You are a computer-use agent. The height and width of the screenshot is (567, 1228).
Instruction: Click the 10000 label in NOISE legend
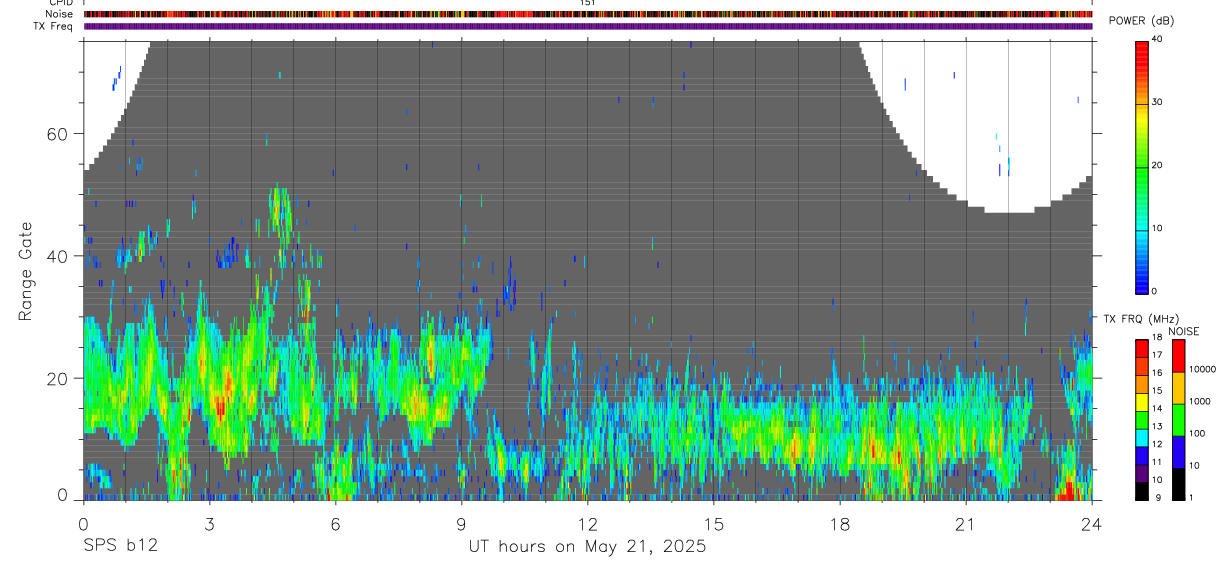(1202, 369)
